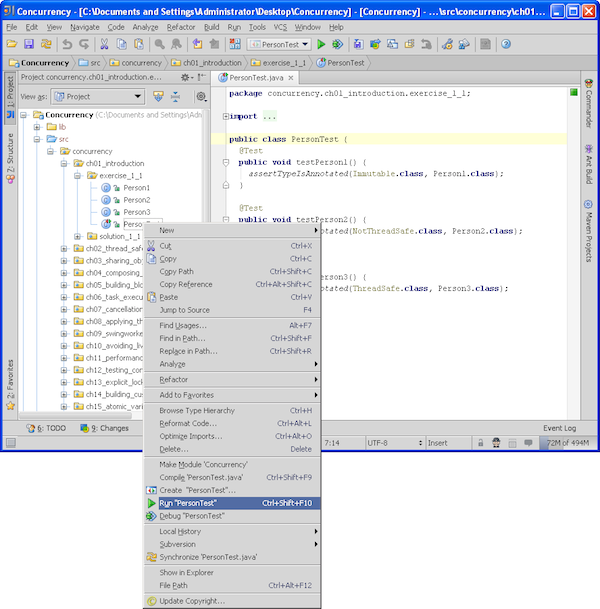Screen dimensions: 600x609
Task: Click the Undo arrow in toolbar
Action: coord(67,45)
